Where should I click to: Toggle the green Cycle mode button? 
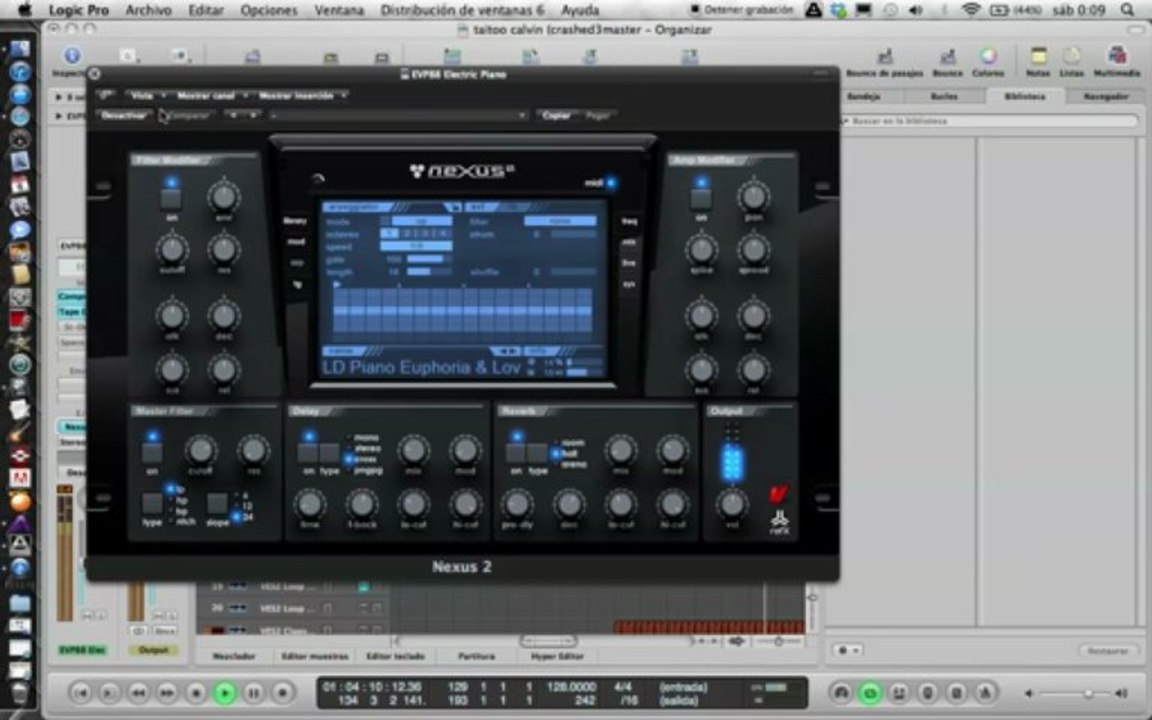point(871,693)
